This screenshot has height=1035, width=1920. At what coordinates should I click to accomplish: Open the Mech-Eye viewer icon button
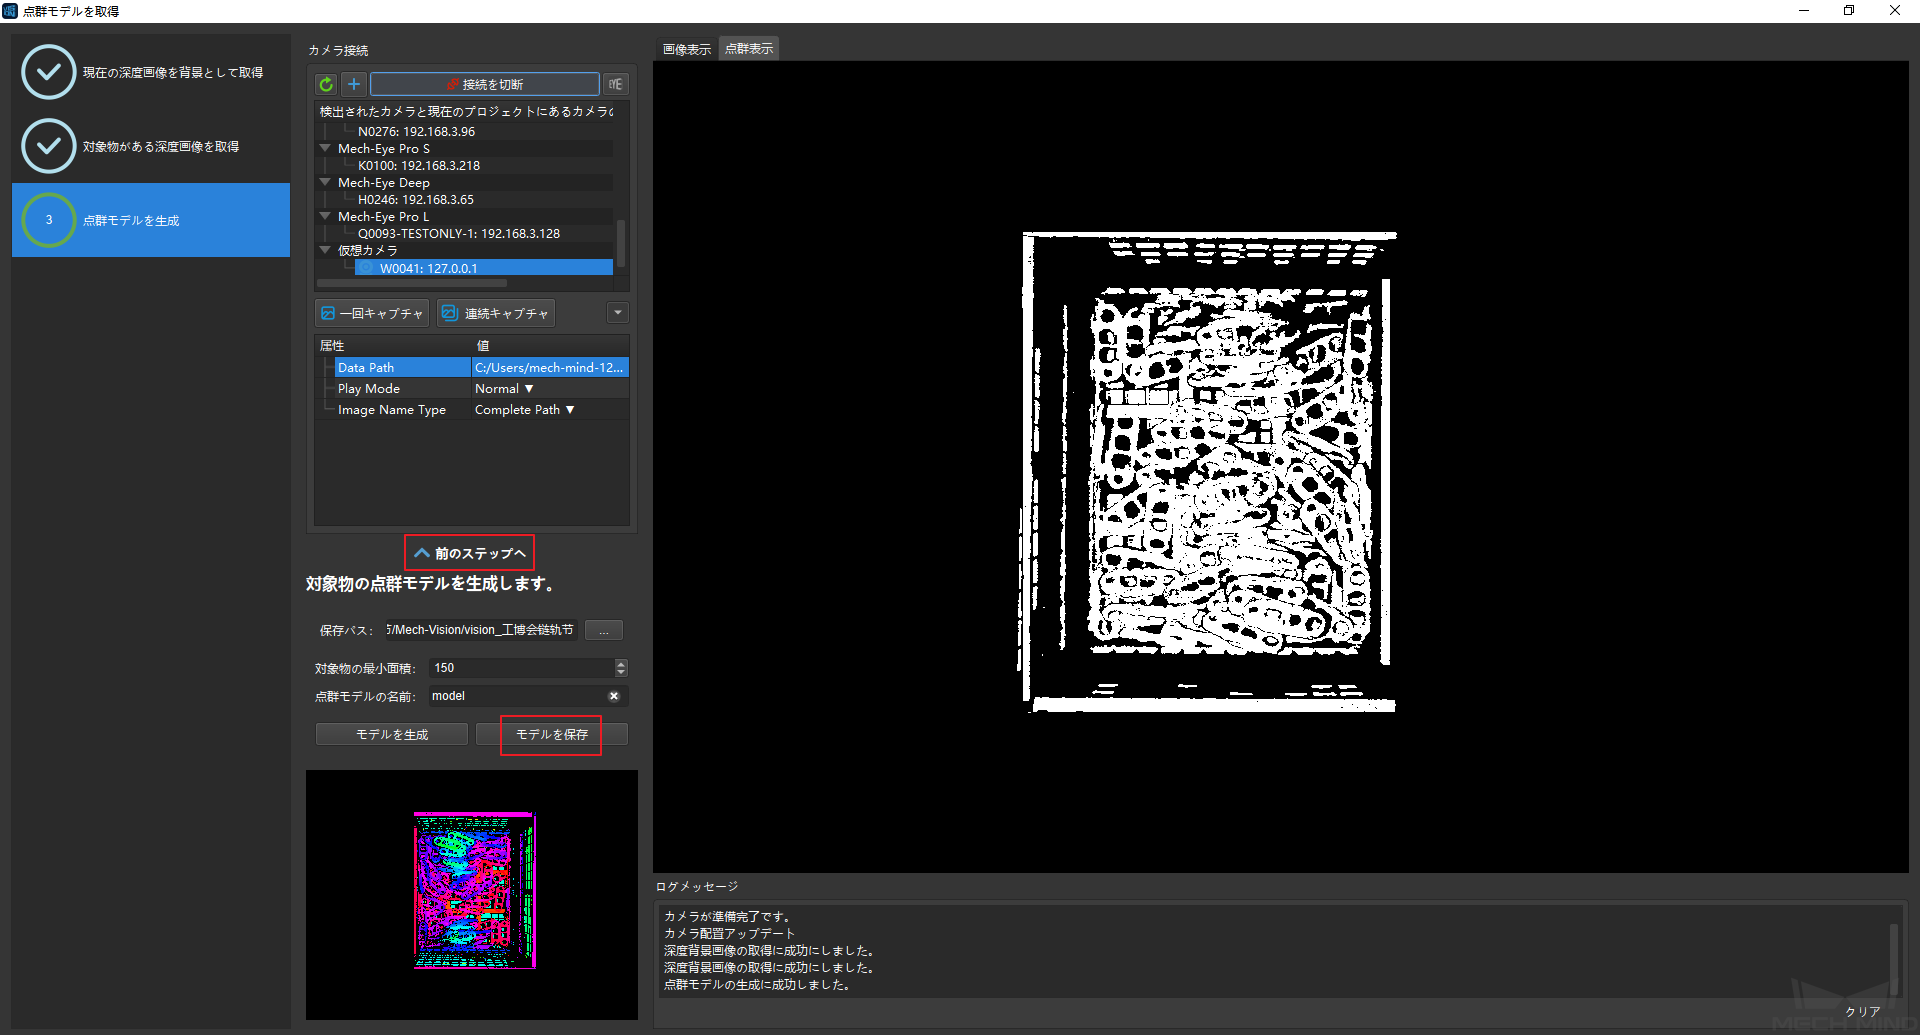[x=616, y=85]
